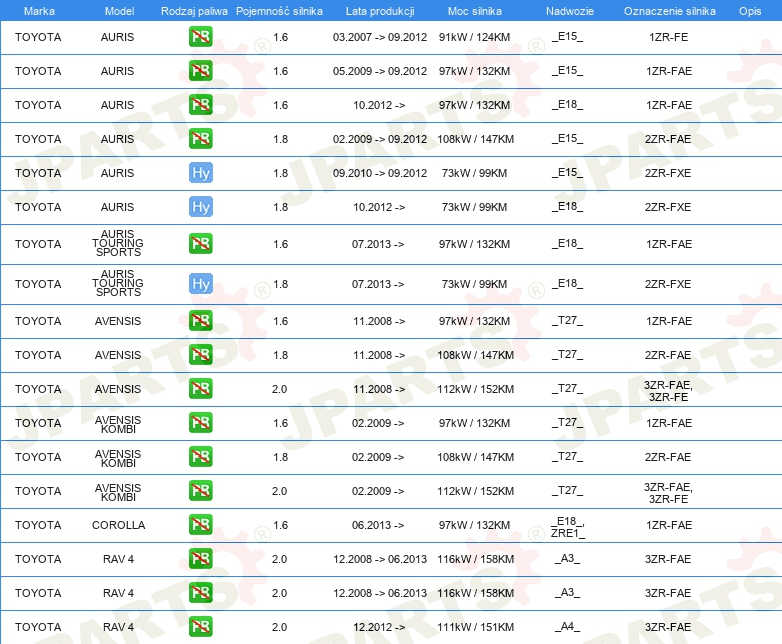This screenshot has width=782, height=644.
Task: Click _T27_ body code in Avensis 2.0 11.2008 row
Action: 568,388
